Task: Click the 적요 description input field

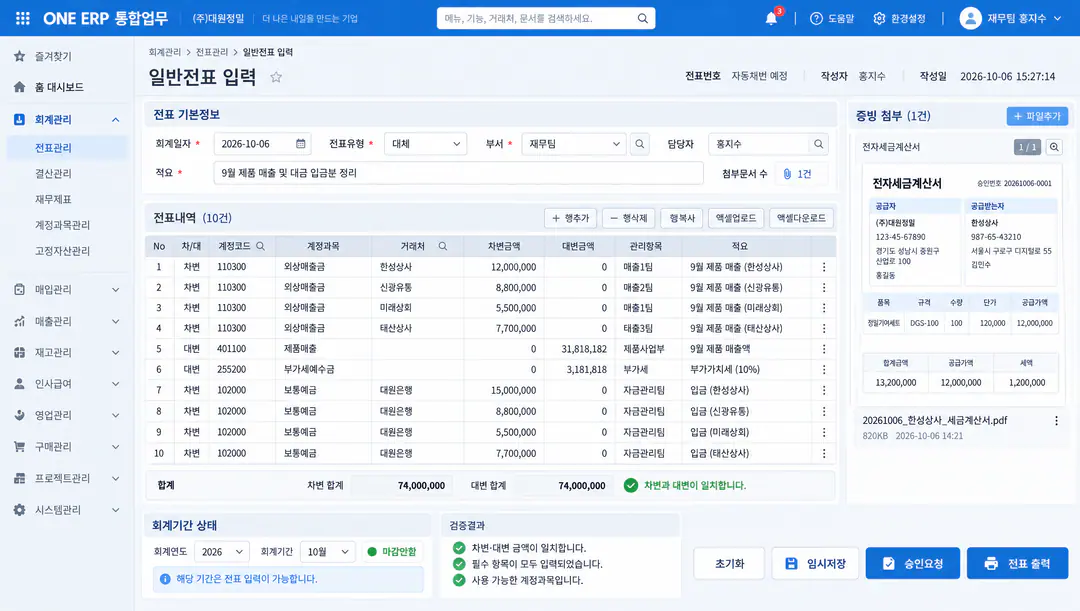Action: tap(458, 174)
